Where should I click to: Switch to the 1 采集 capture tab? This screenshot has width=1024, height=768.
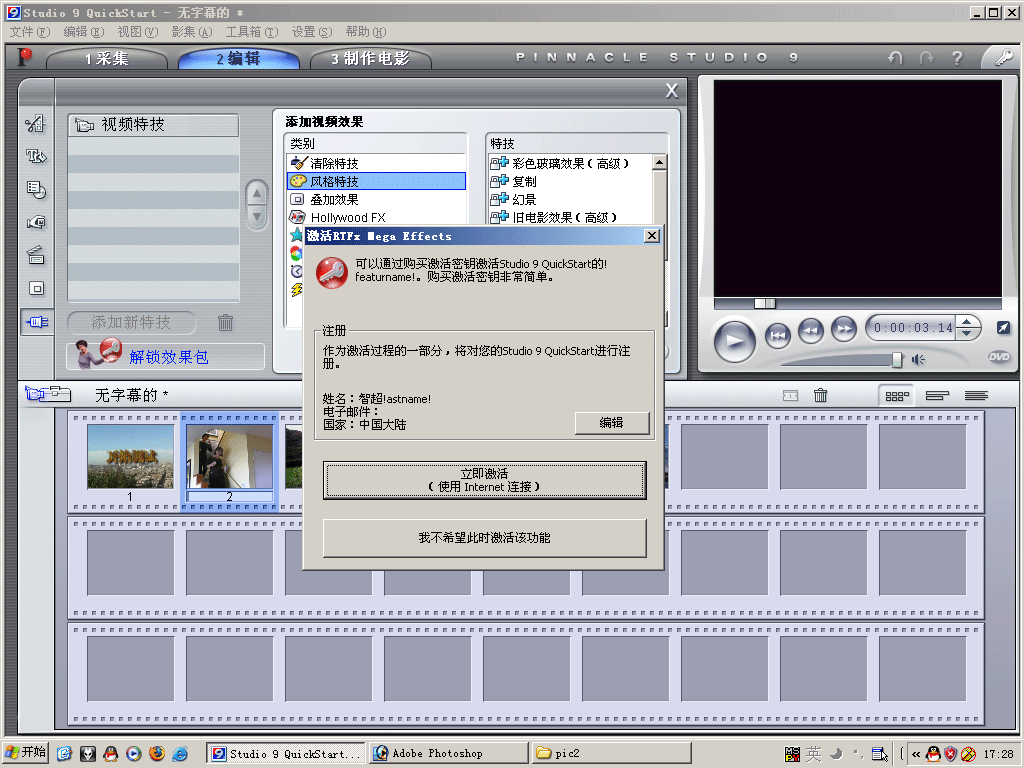(106, 59)
